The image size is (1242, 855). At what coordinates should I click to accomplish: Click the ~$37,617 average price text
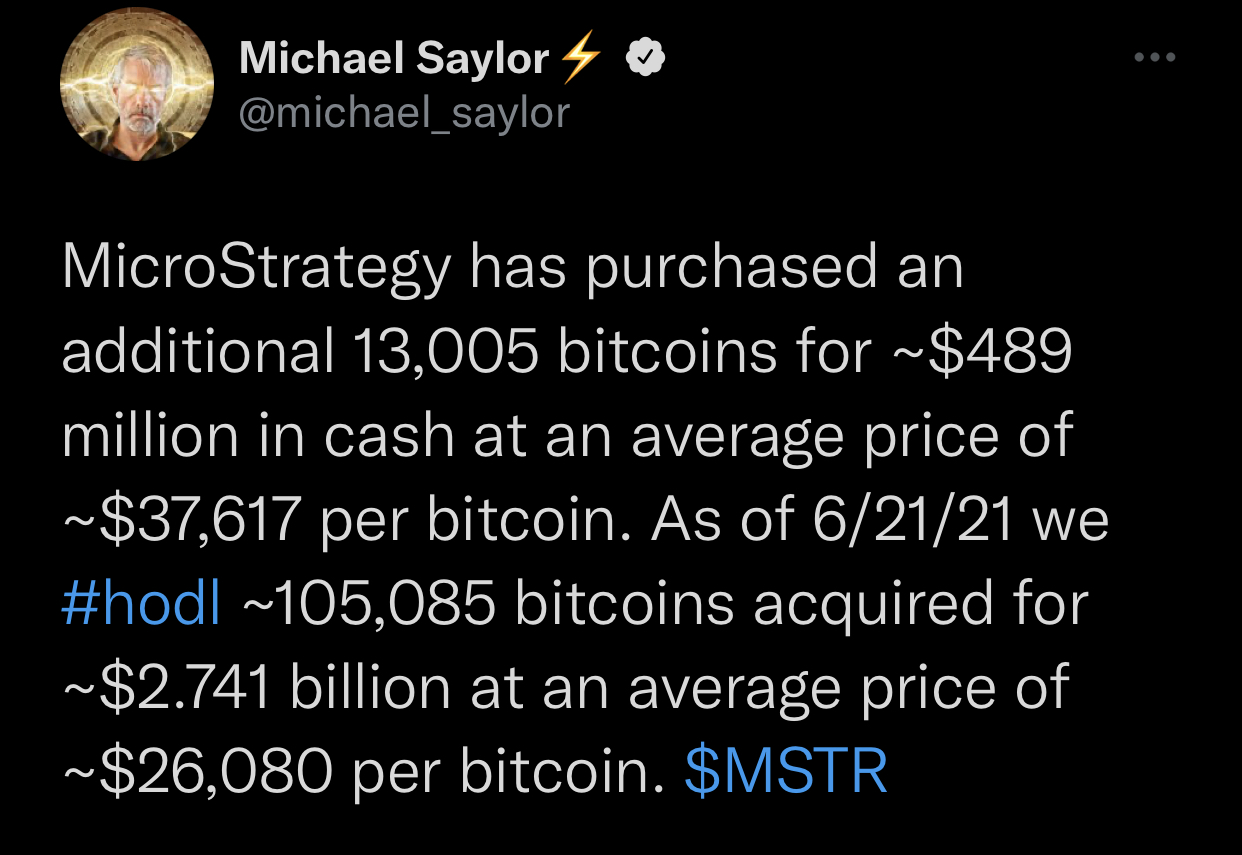(x=181, y=521)
